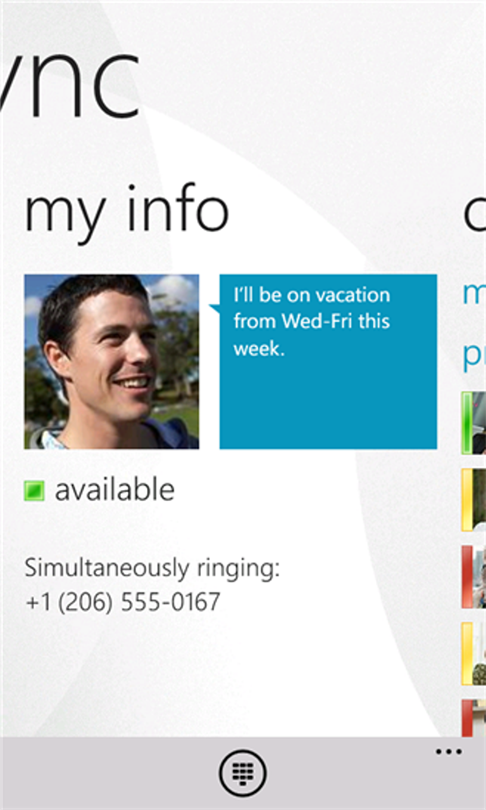Image resolution: width=486 pixels, height=810 pixels.
Task: Open the first contact with a red presence bar
Action: [x=474, y=577]
